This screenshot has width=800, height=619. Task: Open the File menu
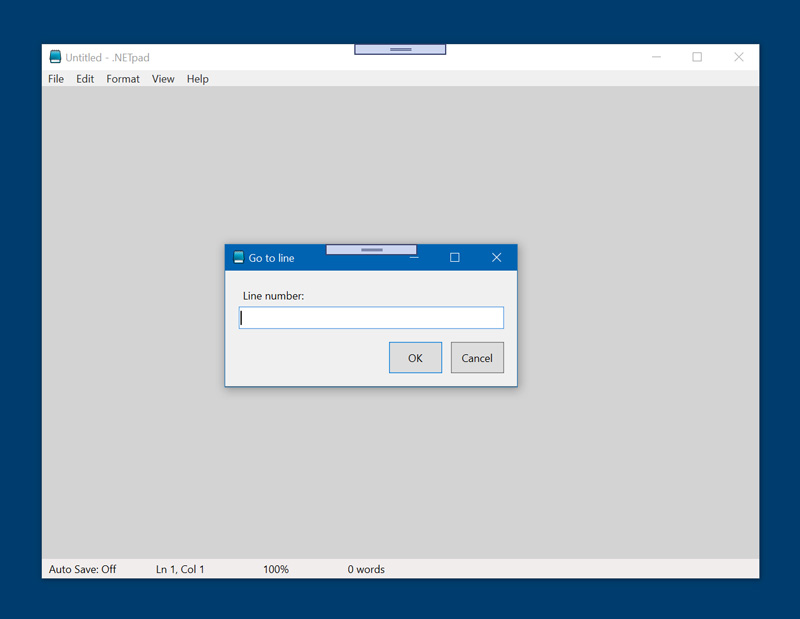click(56, 79)
